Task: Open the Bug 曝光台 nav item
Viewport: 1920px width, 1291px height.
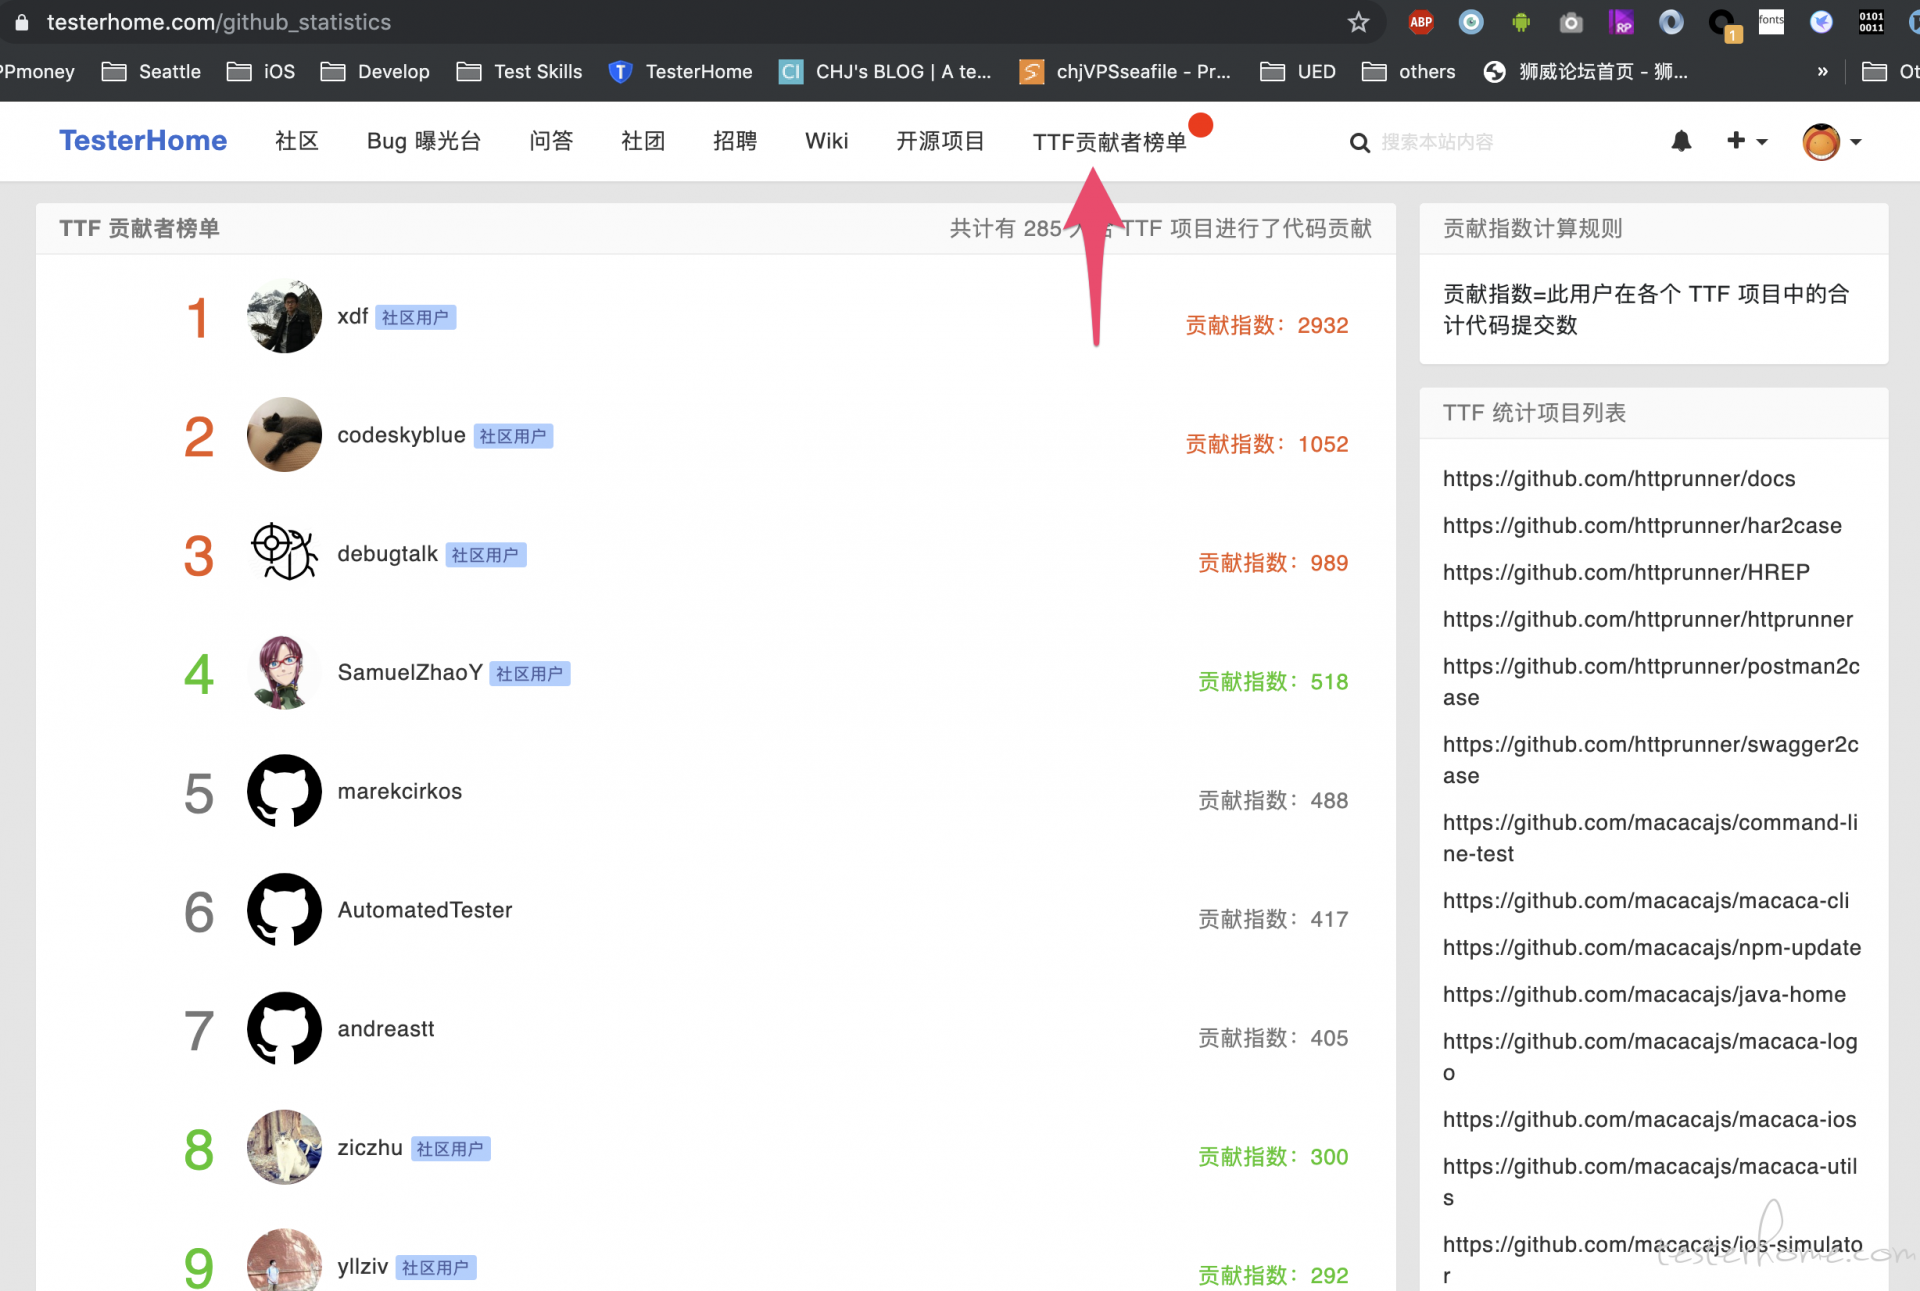Action: [424, 141]
